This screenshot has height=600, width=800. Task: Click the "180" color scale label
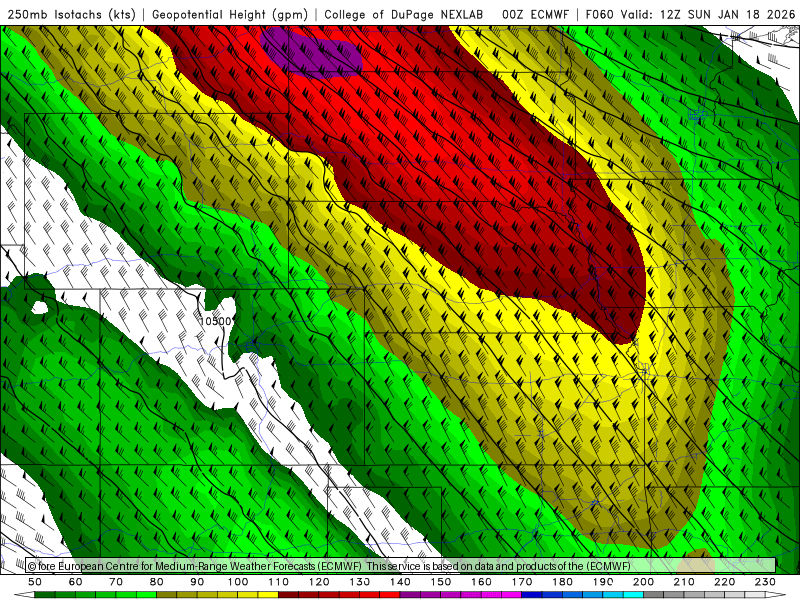[x=562, y=582]
